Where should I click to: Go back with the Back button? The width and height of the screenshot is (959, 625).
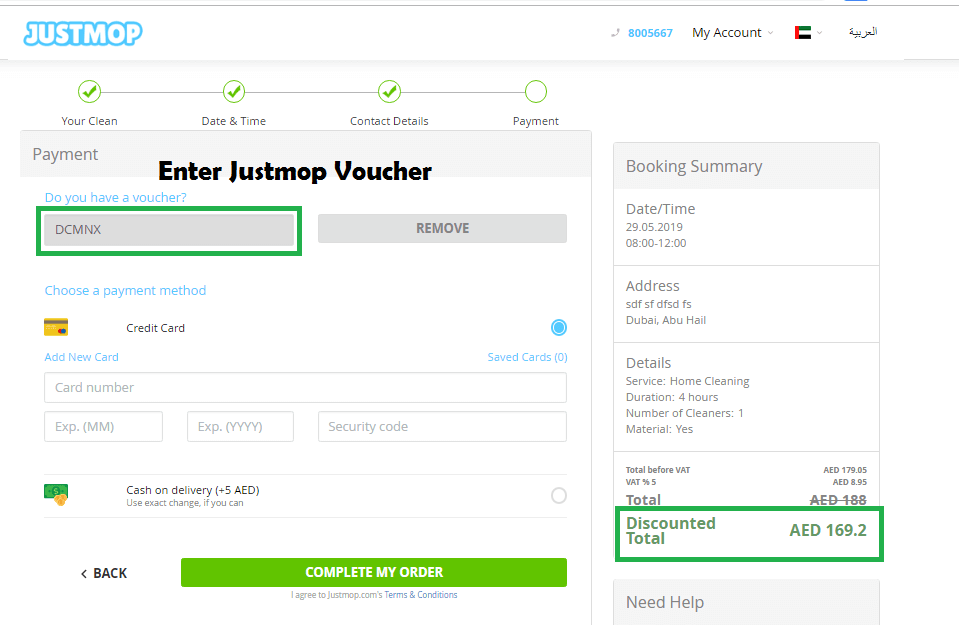(104, 573)
